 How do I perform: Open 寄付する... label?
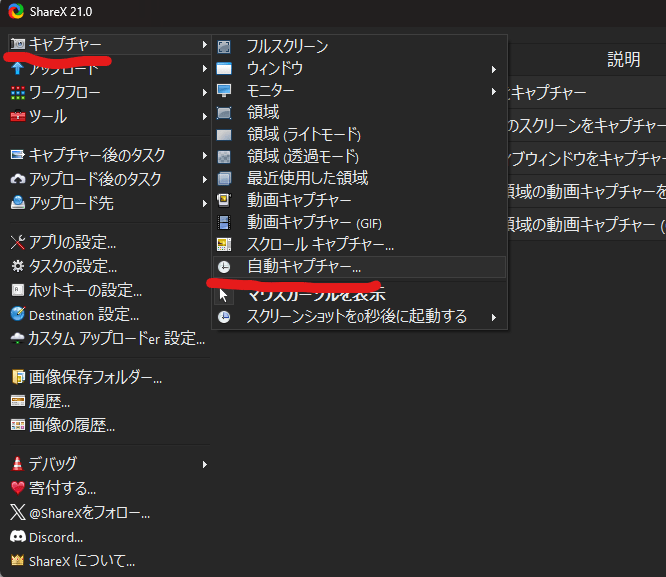point(62,488)
